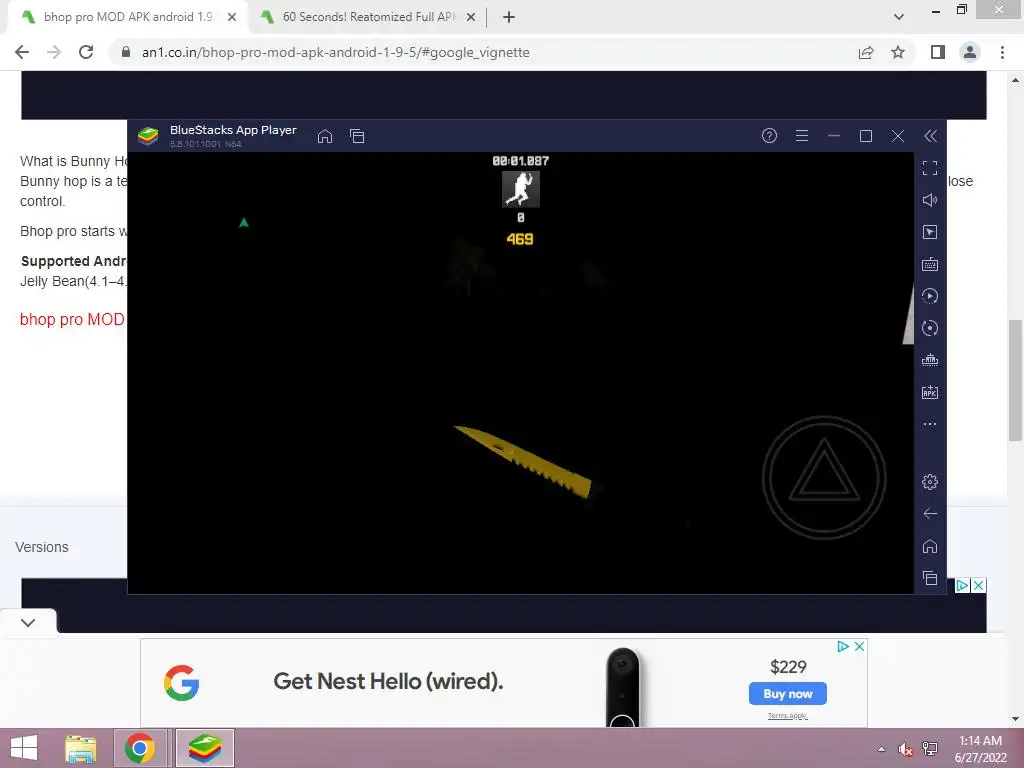Open a new Chrome tab
The height and width of the screenshot is (768, 1024).
509,18
